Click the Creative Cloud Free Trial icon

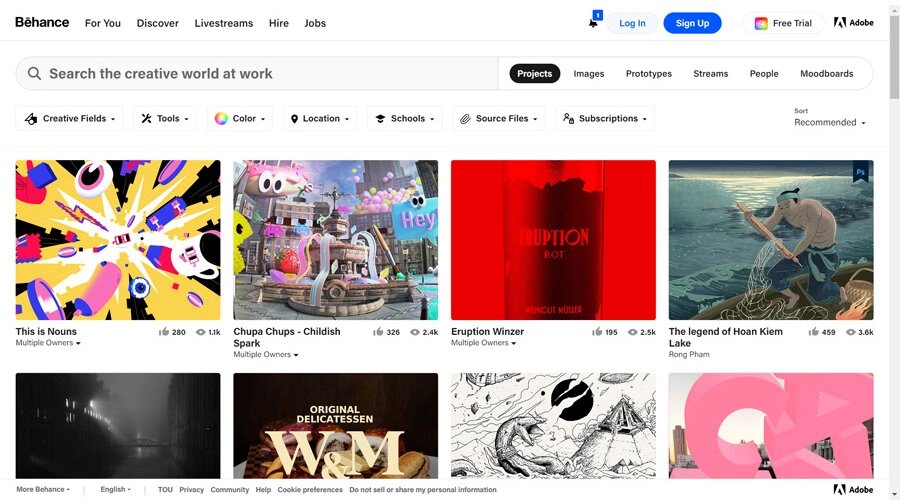761,24
